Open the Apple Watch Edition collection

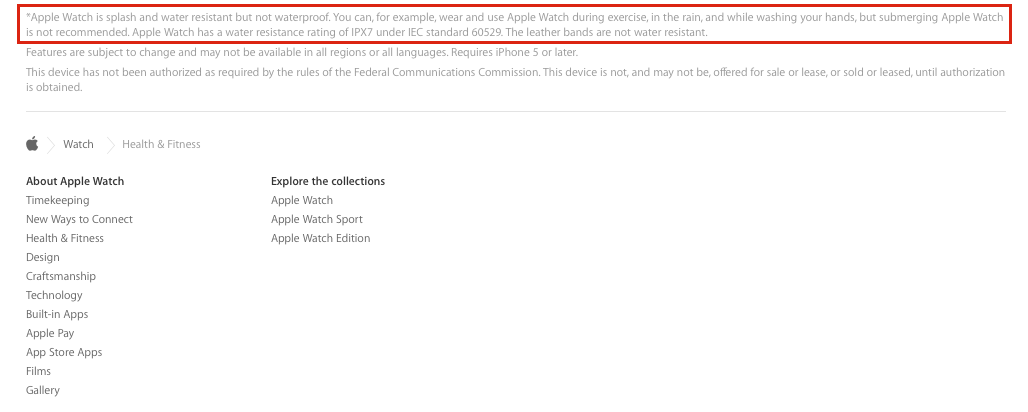tap(321, 238)
